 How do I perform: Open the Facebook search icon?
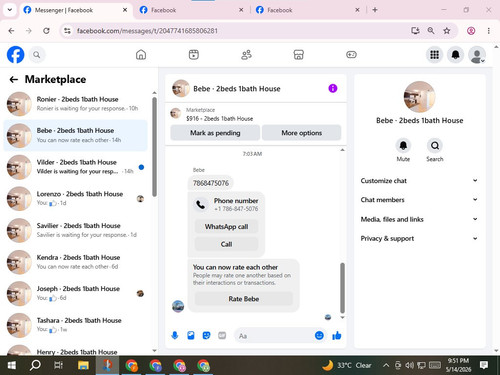point(37,55)
